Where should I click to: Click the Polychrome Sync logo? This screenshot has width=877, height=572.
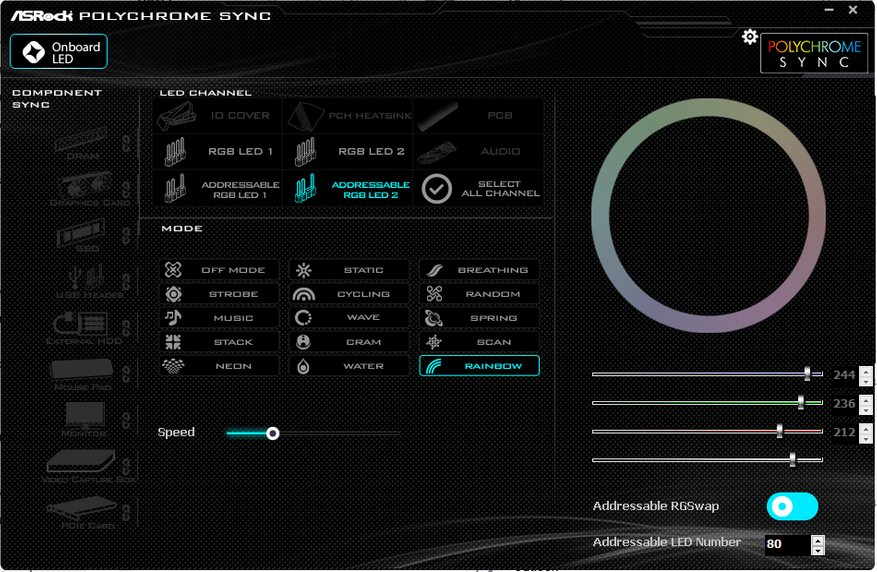(814, 54)
